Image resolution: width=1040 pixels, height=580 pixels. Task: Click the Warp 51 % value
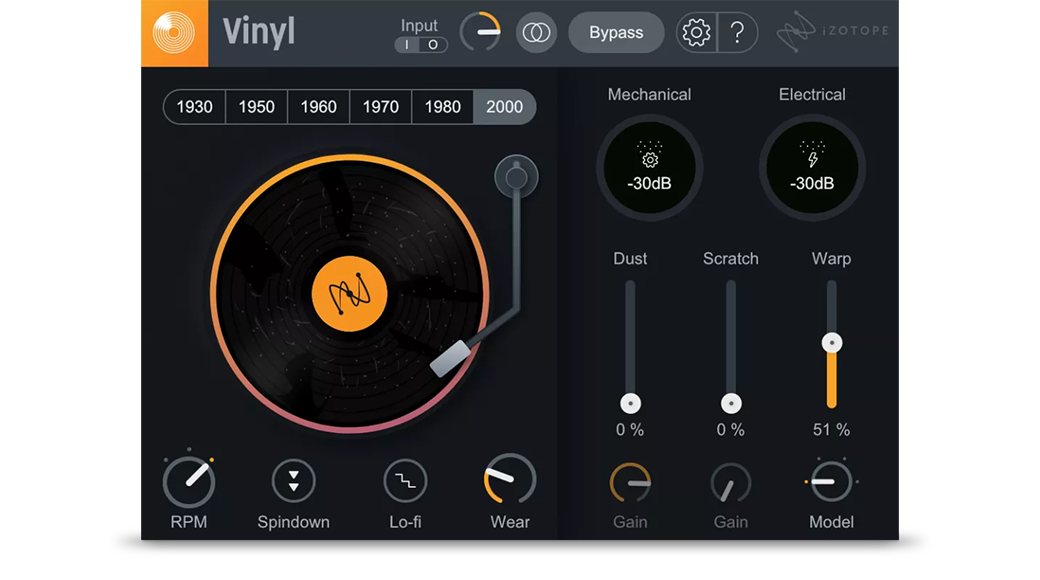[x=832, y=430]
